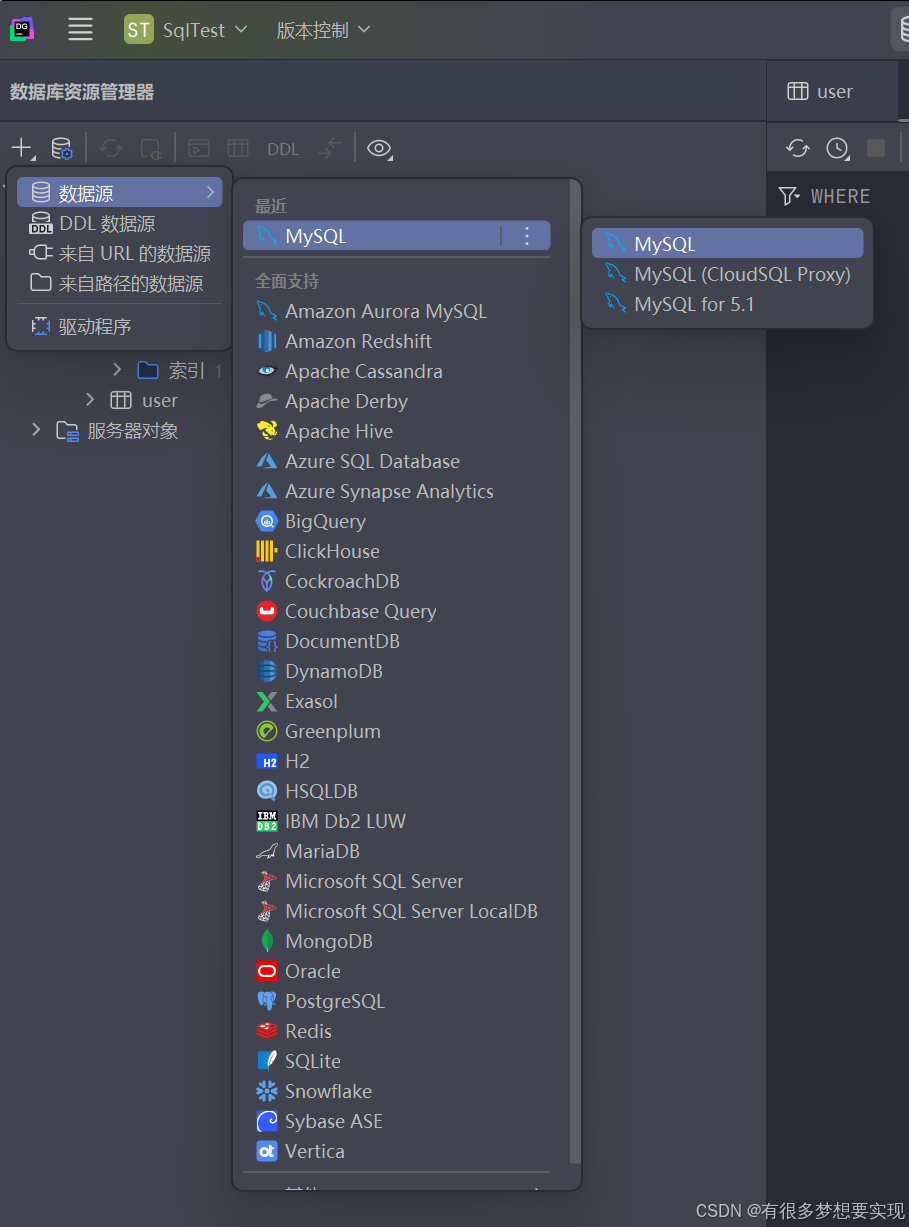Screen dimensions: 909x1227
Task: Select the 数据源 menu item
Action: (x=120, y=192)
